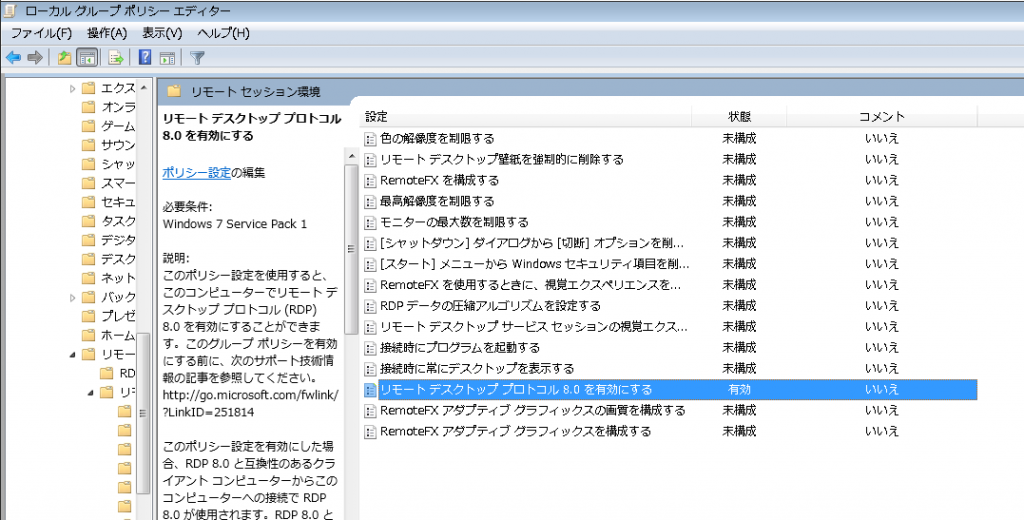
Task: Select シャッ folder in tree
Action: click(118, 164)
